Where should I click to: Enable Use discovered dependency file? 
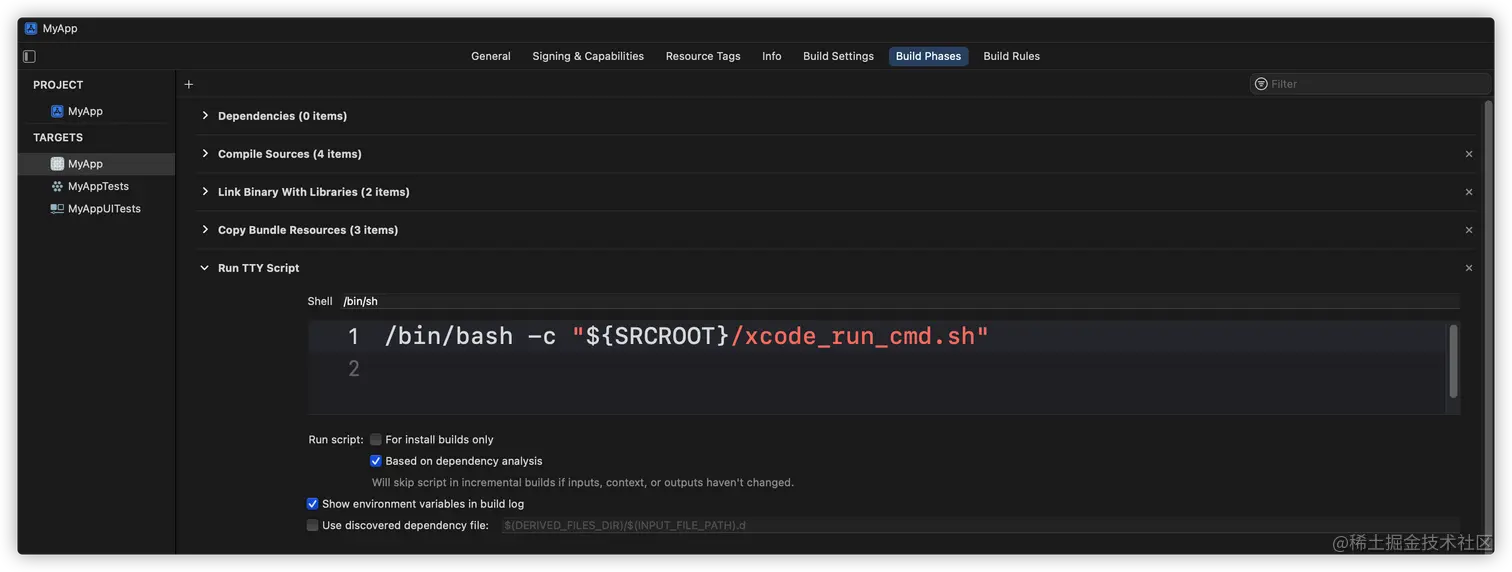point(313,525)
